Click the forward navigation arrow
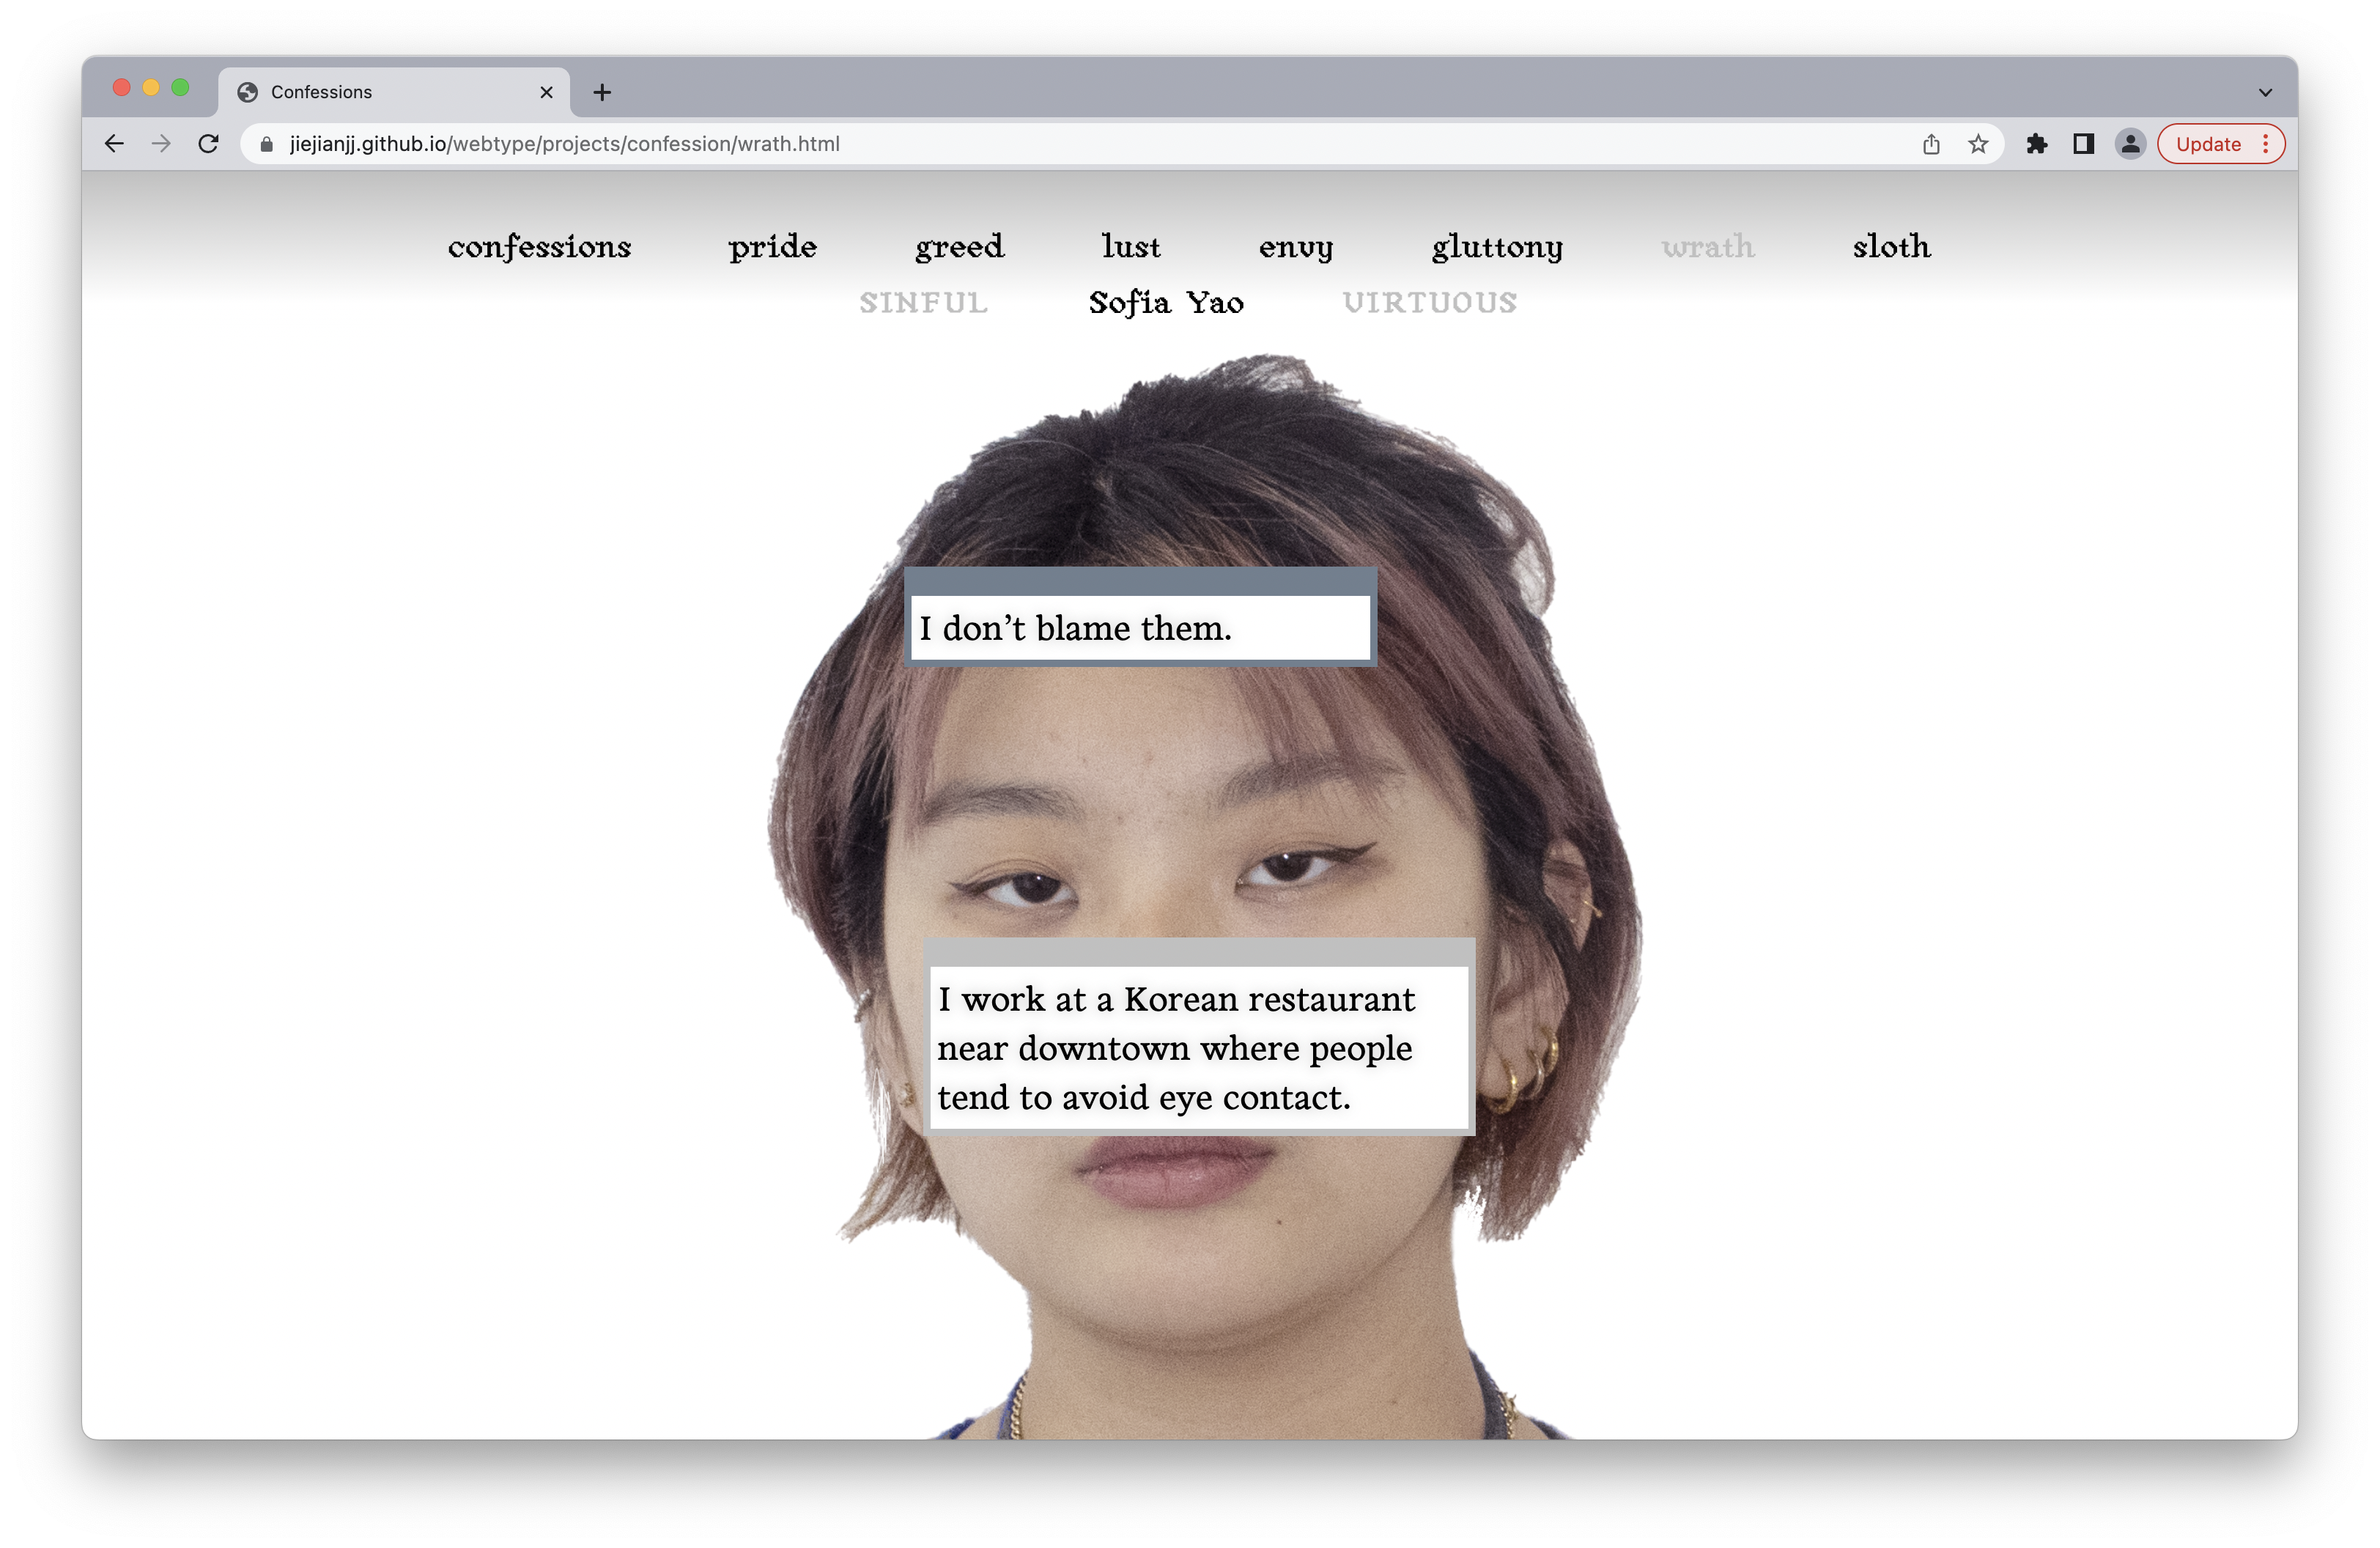 tap(161, 144)
